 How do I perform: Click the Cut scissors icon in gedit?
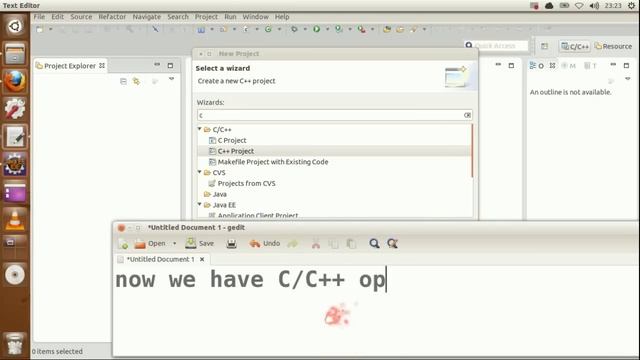click(316, 244)
